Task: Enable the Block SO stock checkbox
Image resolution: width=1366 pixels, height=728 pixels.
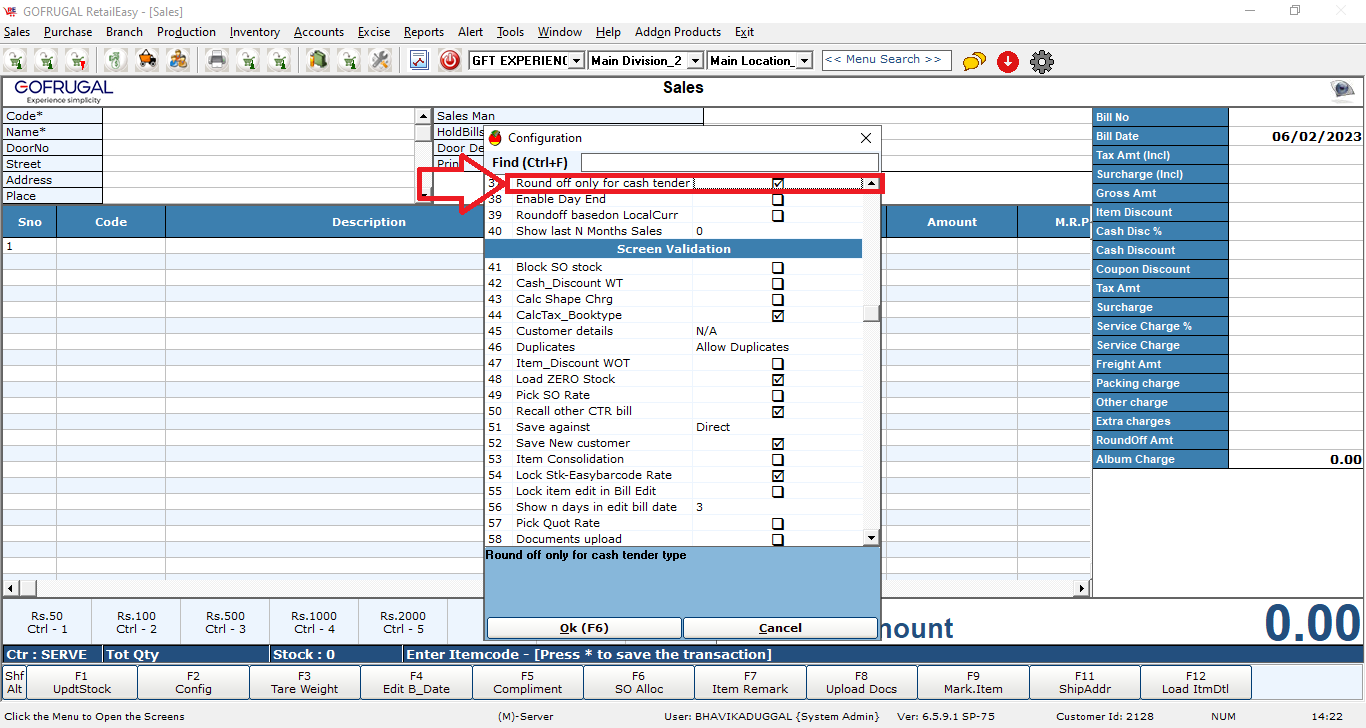Action: [778, 268]
